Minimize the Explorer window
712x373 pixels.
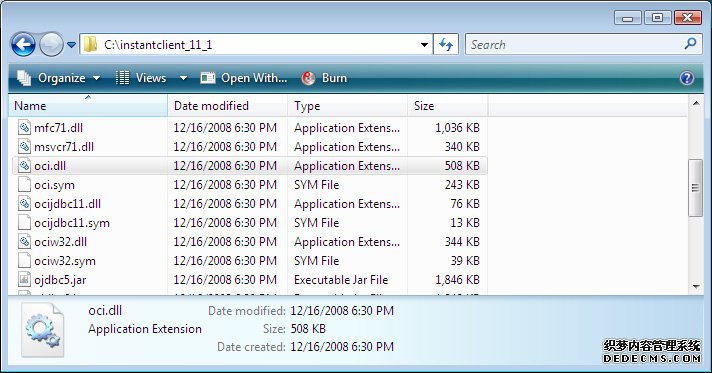point(628,18)
